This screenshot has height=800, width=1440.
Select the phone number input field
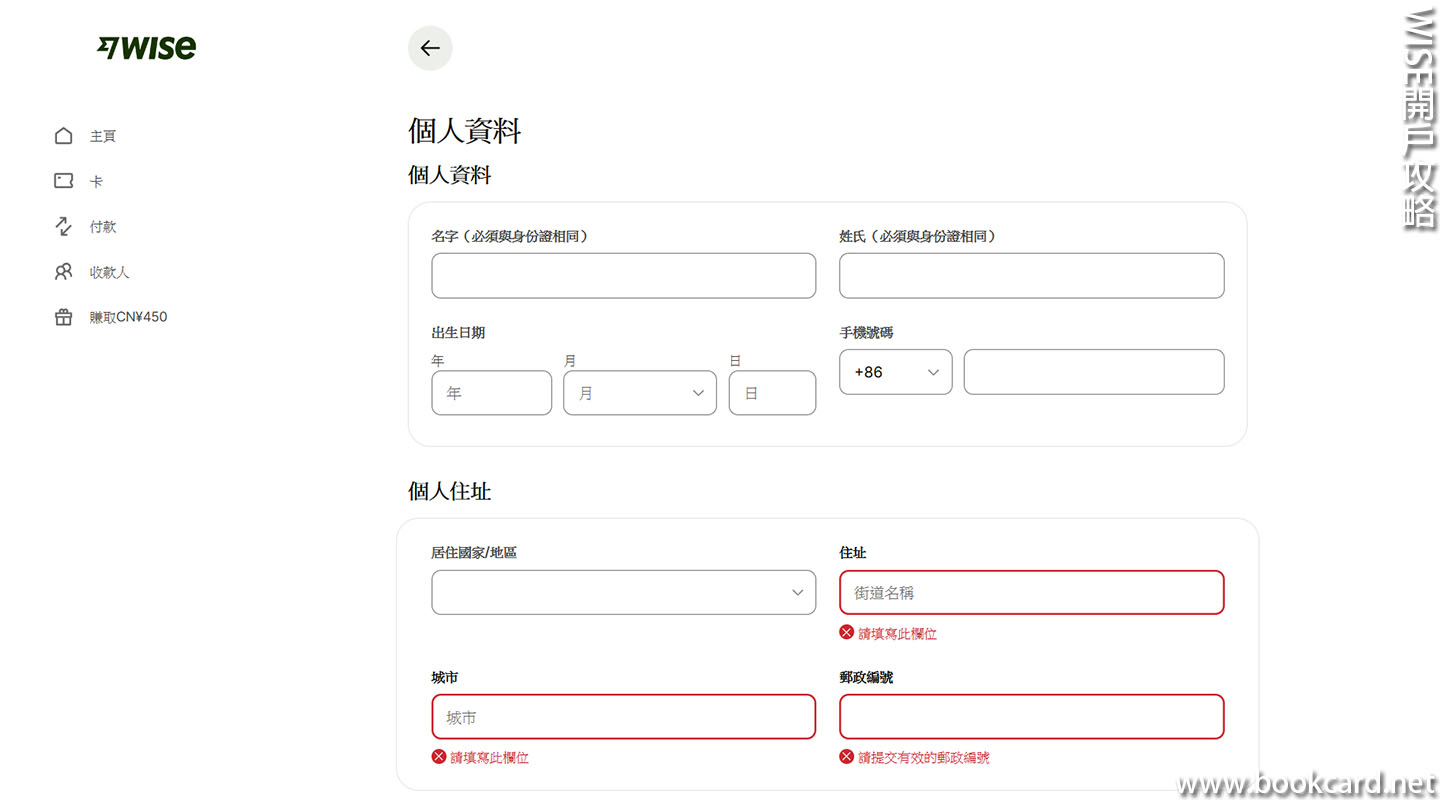click(1093, 372)
